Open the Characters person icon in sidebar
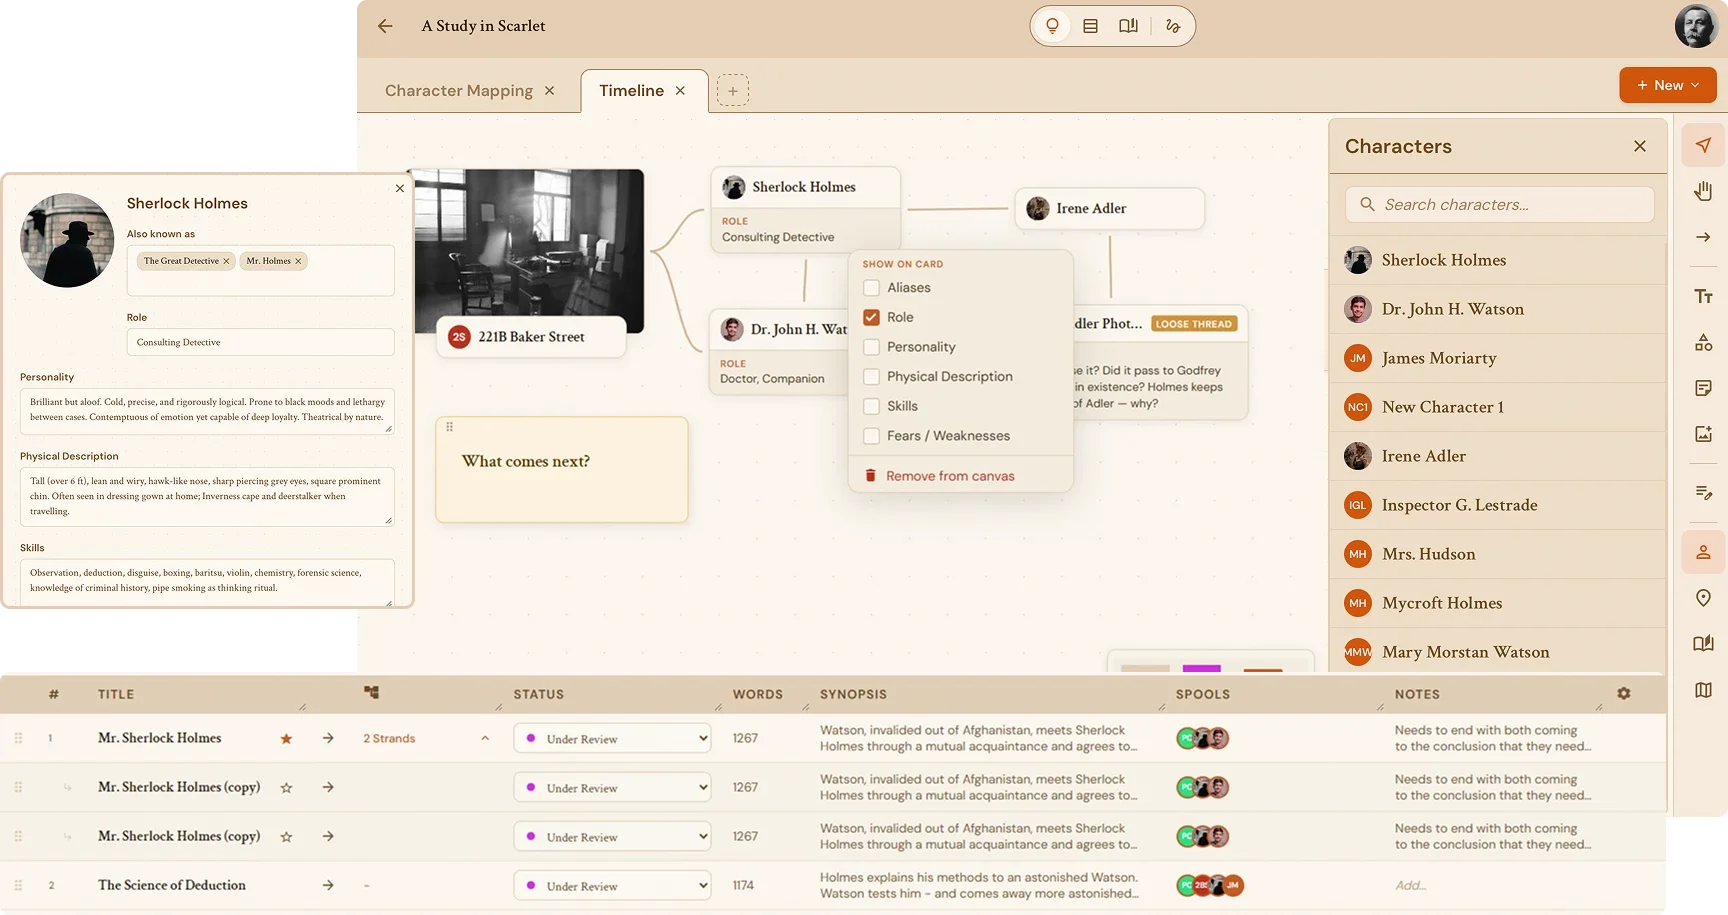 (1703, 552)
